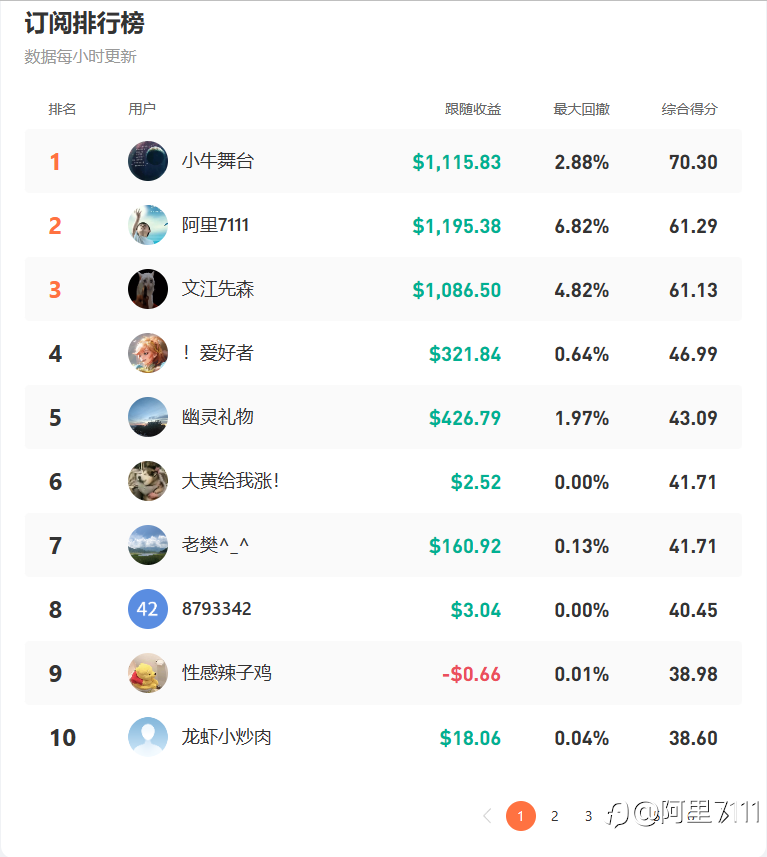The height and width of the screenshot is (857, 767).
Task: Jump to page 3 of leaderboard
Action: point(588,816)
